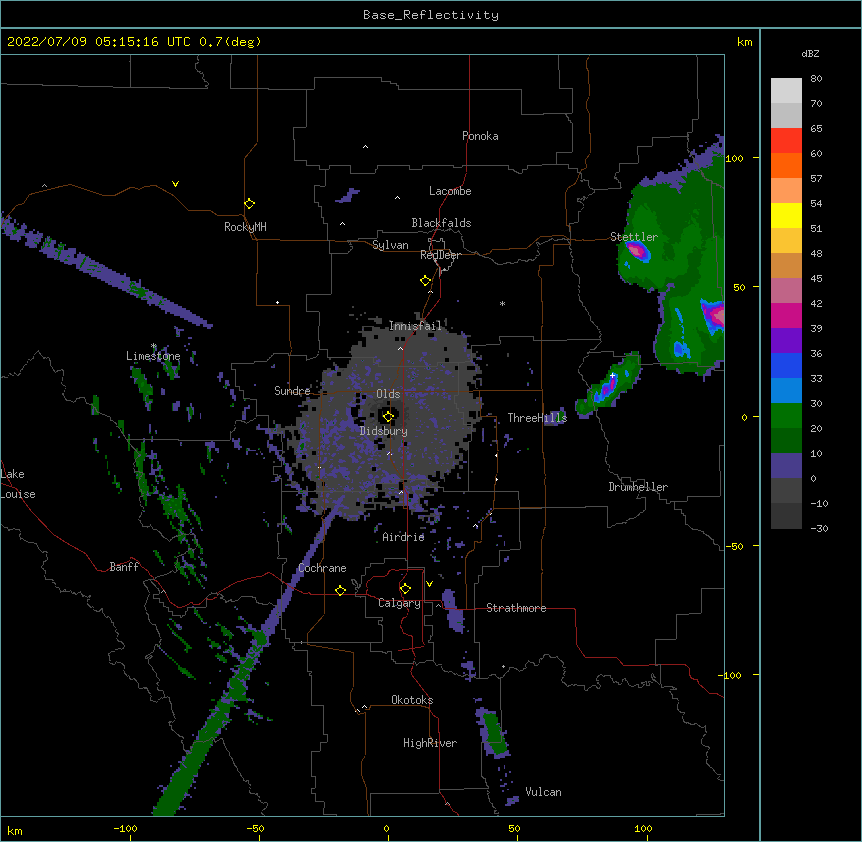Pick the bright yellow 51-54 dBZ swatch
The height and width of the screenshot is (842, 862).
coord(786,215)
